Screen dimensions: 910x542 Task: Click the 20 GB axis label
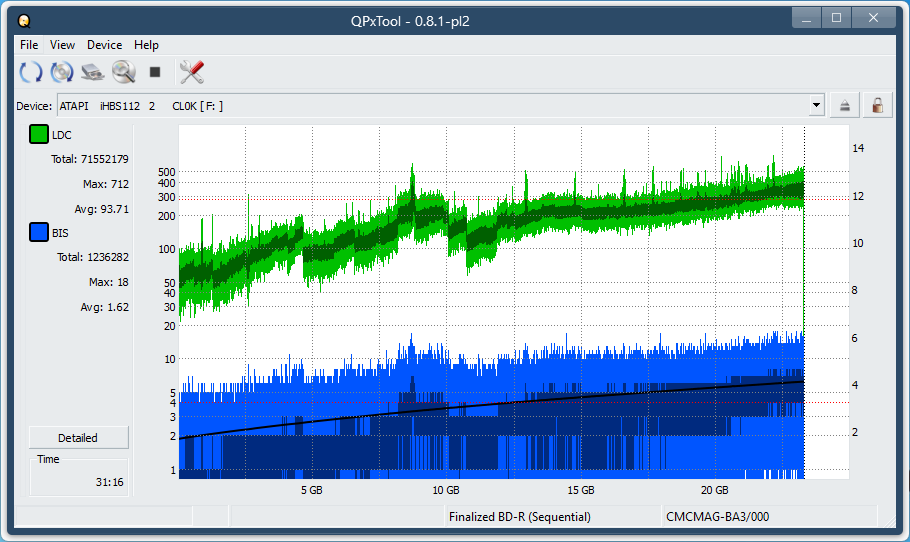[714, 490]
